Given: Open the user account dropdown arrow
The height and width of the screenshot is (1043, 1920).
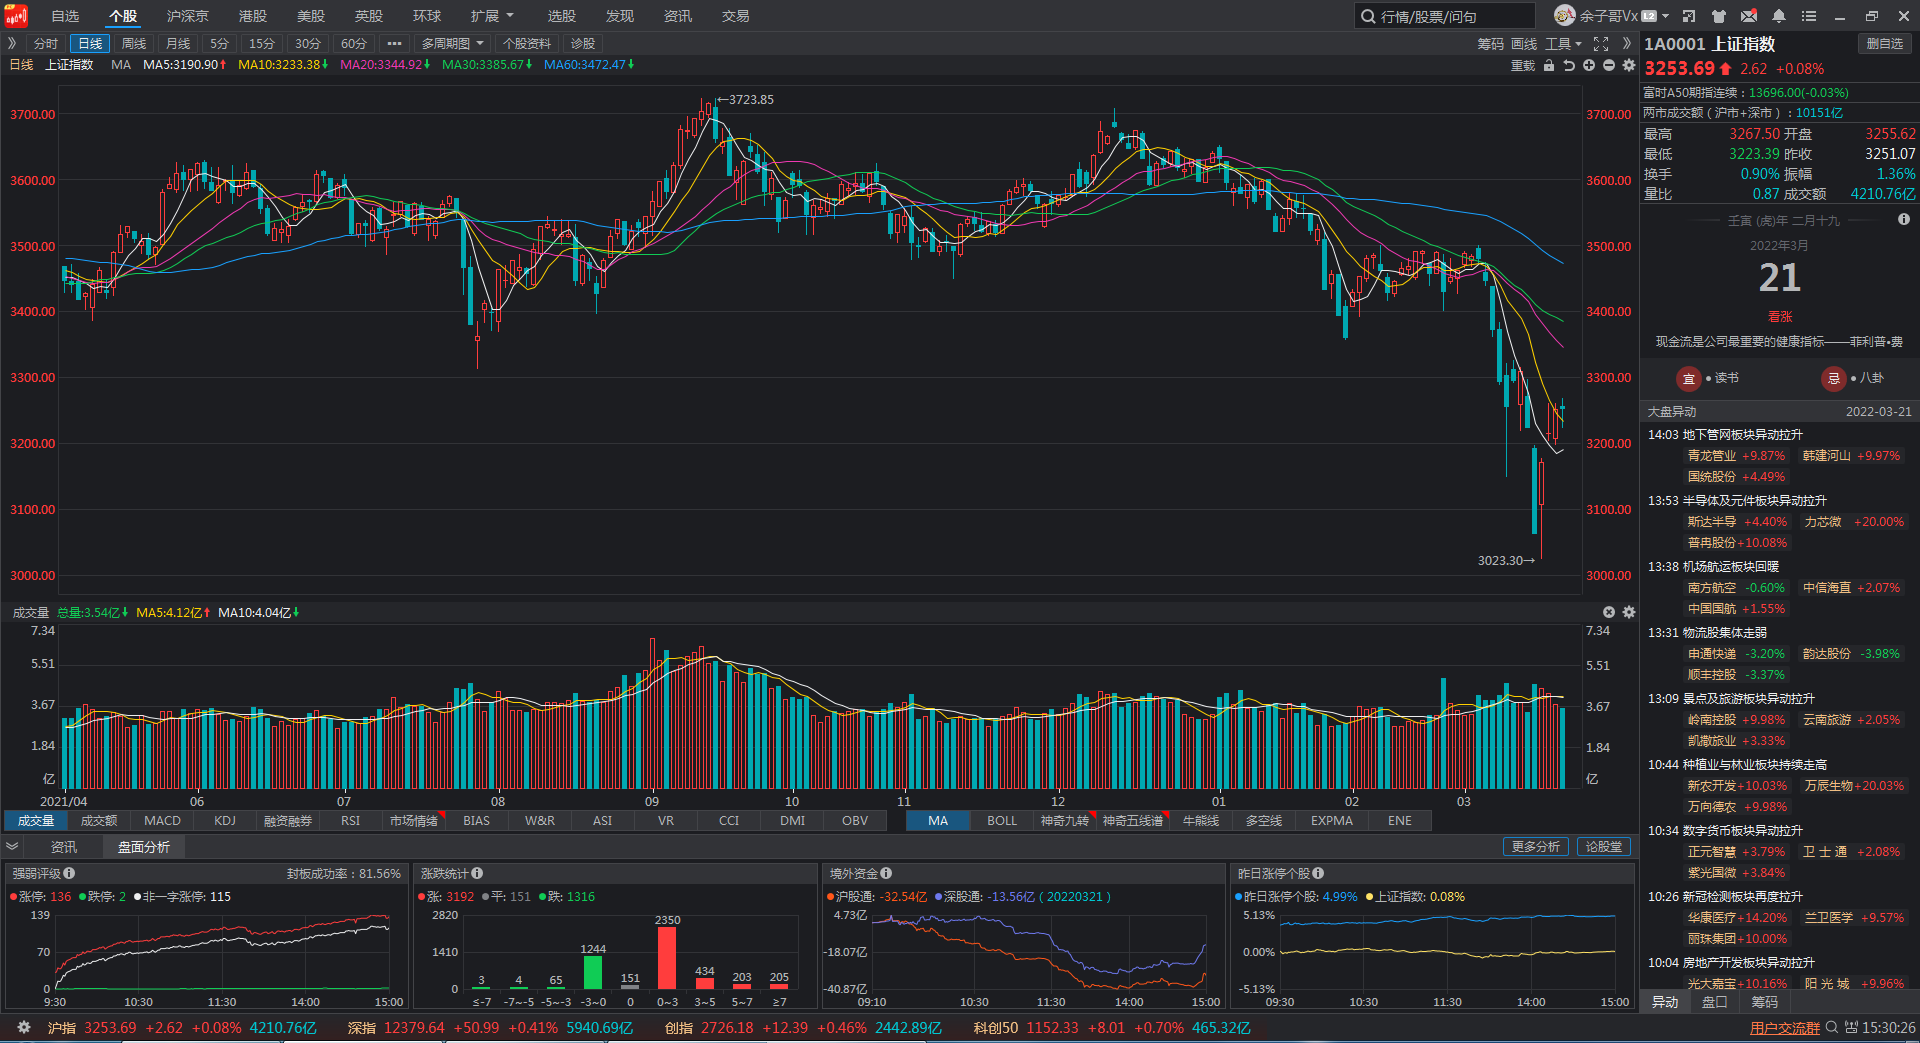Looking at the screenshot, I should click(1665, 16).
